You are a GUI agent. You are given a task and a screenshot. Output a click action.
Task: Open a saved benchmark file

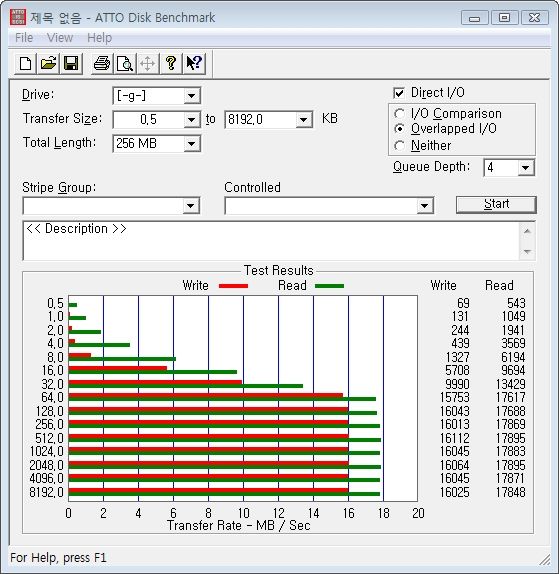(48, 64)
